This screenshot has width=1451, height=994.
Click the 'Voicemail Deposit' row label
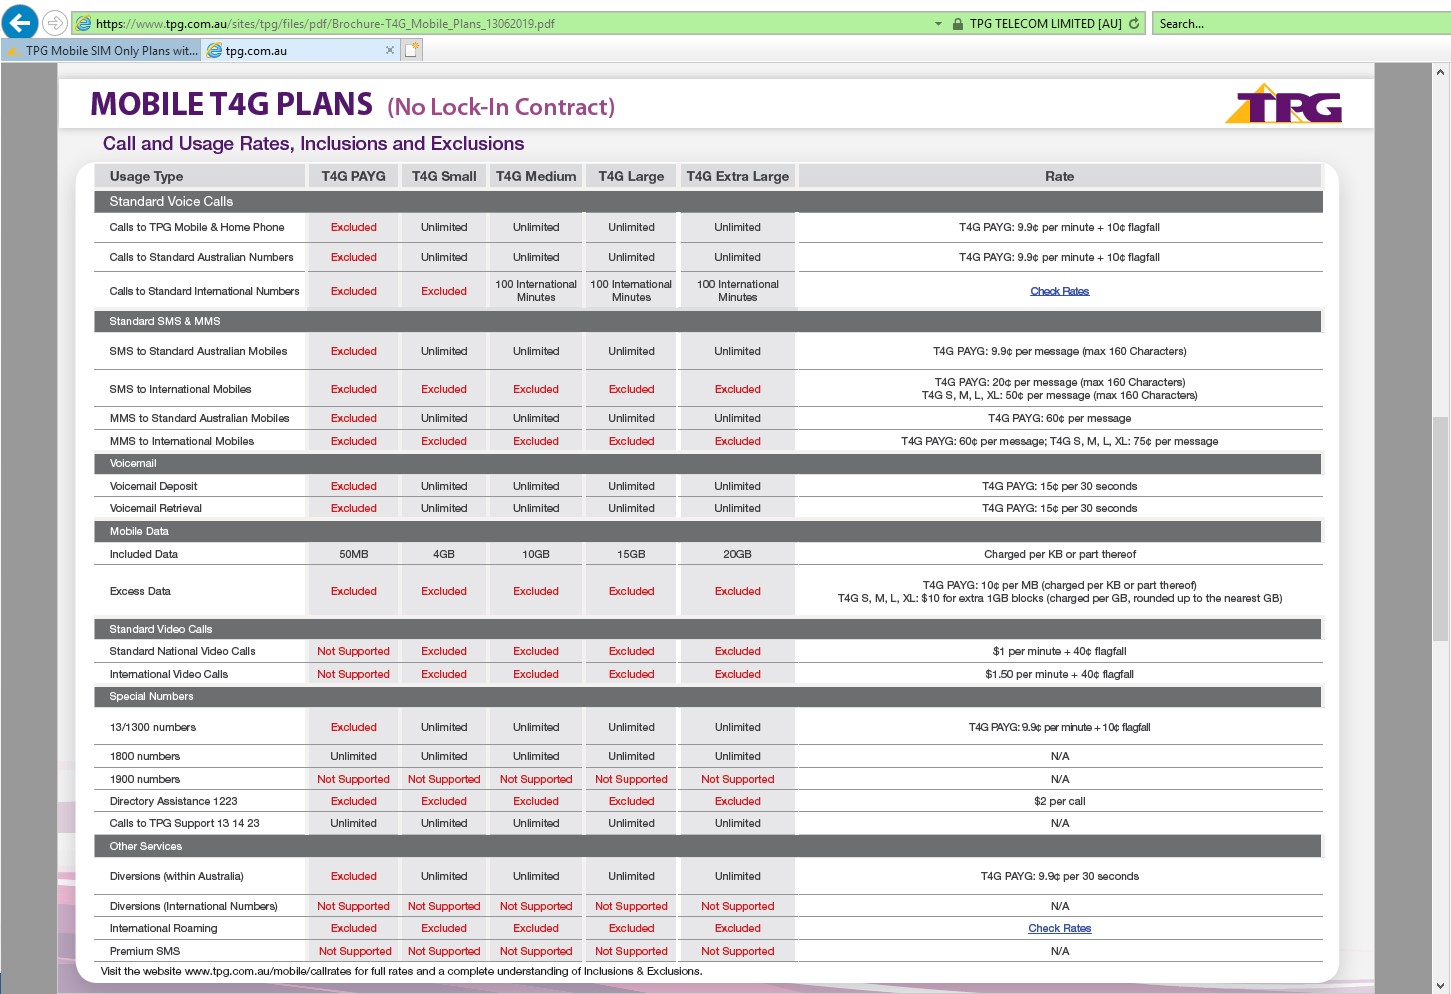[153, 486]
